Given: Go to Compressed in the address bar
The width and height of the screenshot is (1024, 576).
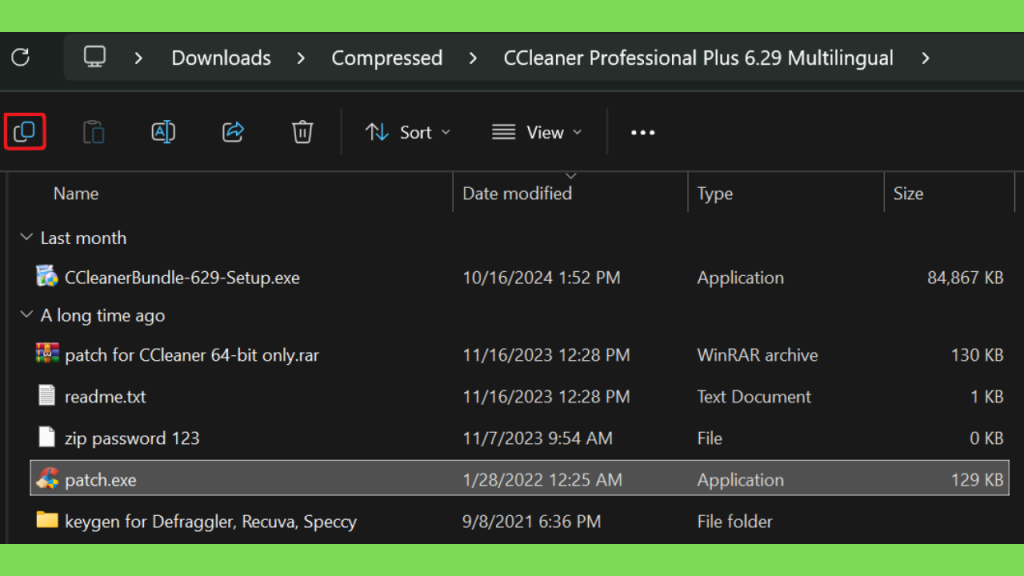Looking at the screenshot, I should 387,58.
